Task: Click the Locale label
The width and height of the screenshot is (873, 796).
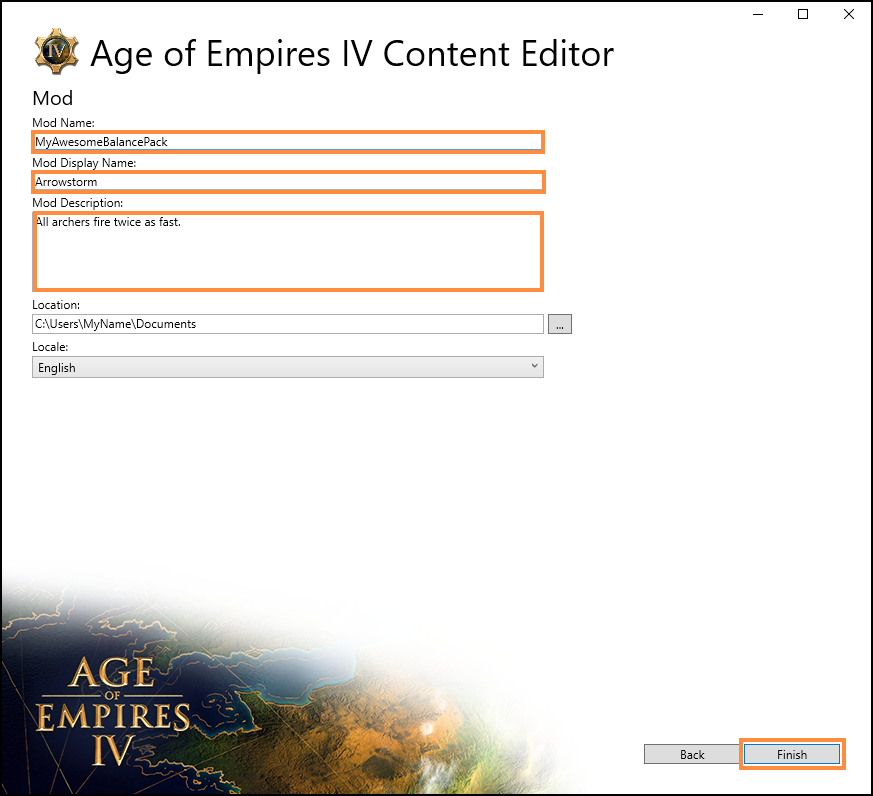Action: [50, 347]
